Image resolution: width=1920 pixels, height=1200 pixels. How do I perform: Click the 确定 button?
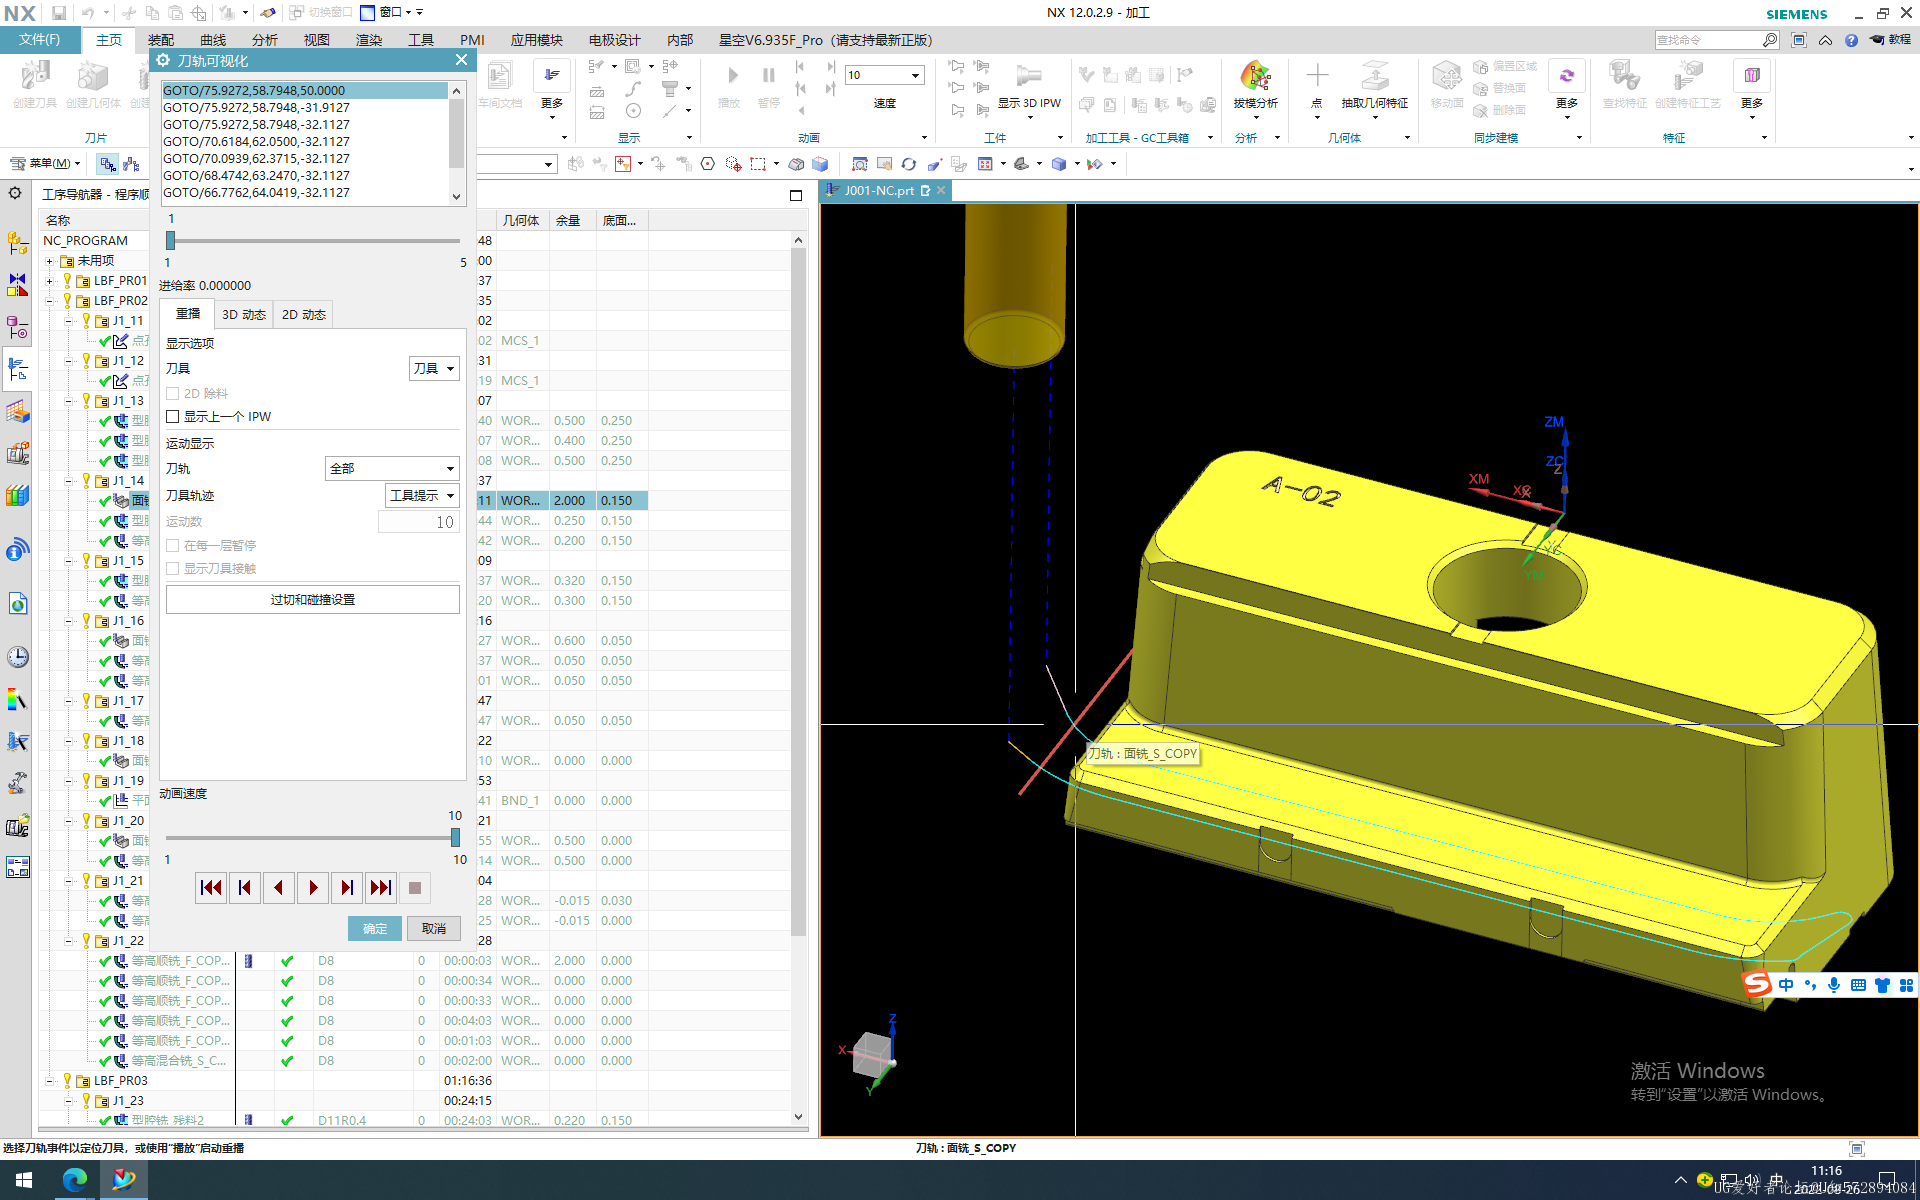pos(375,928)
